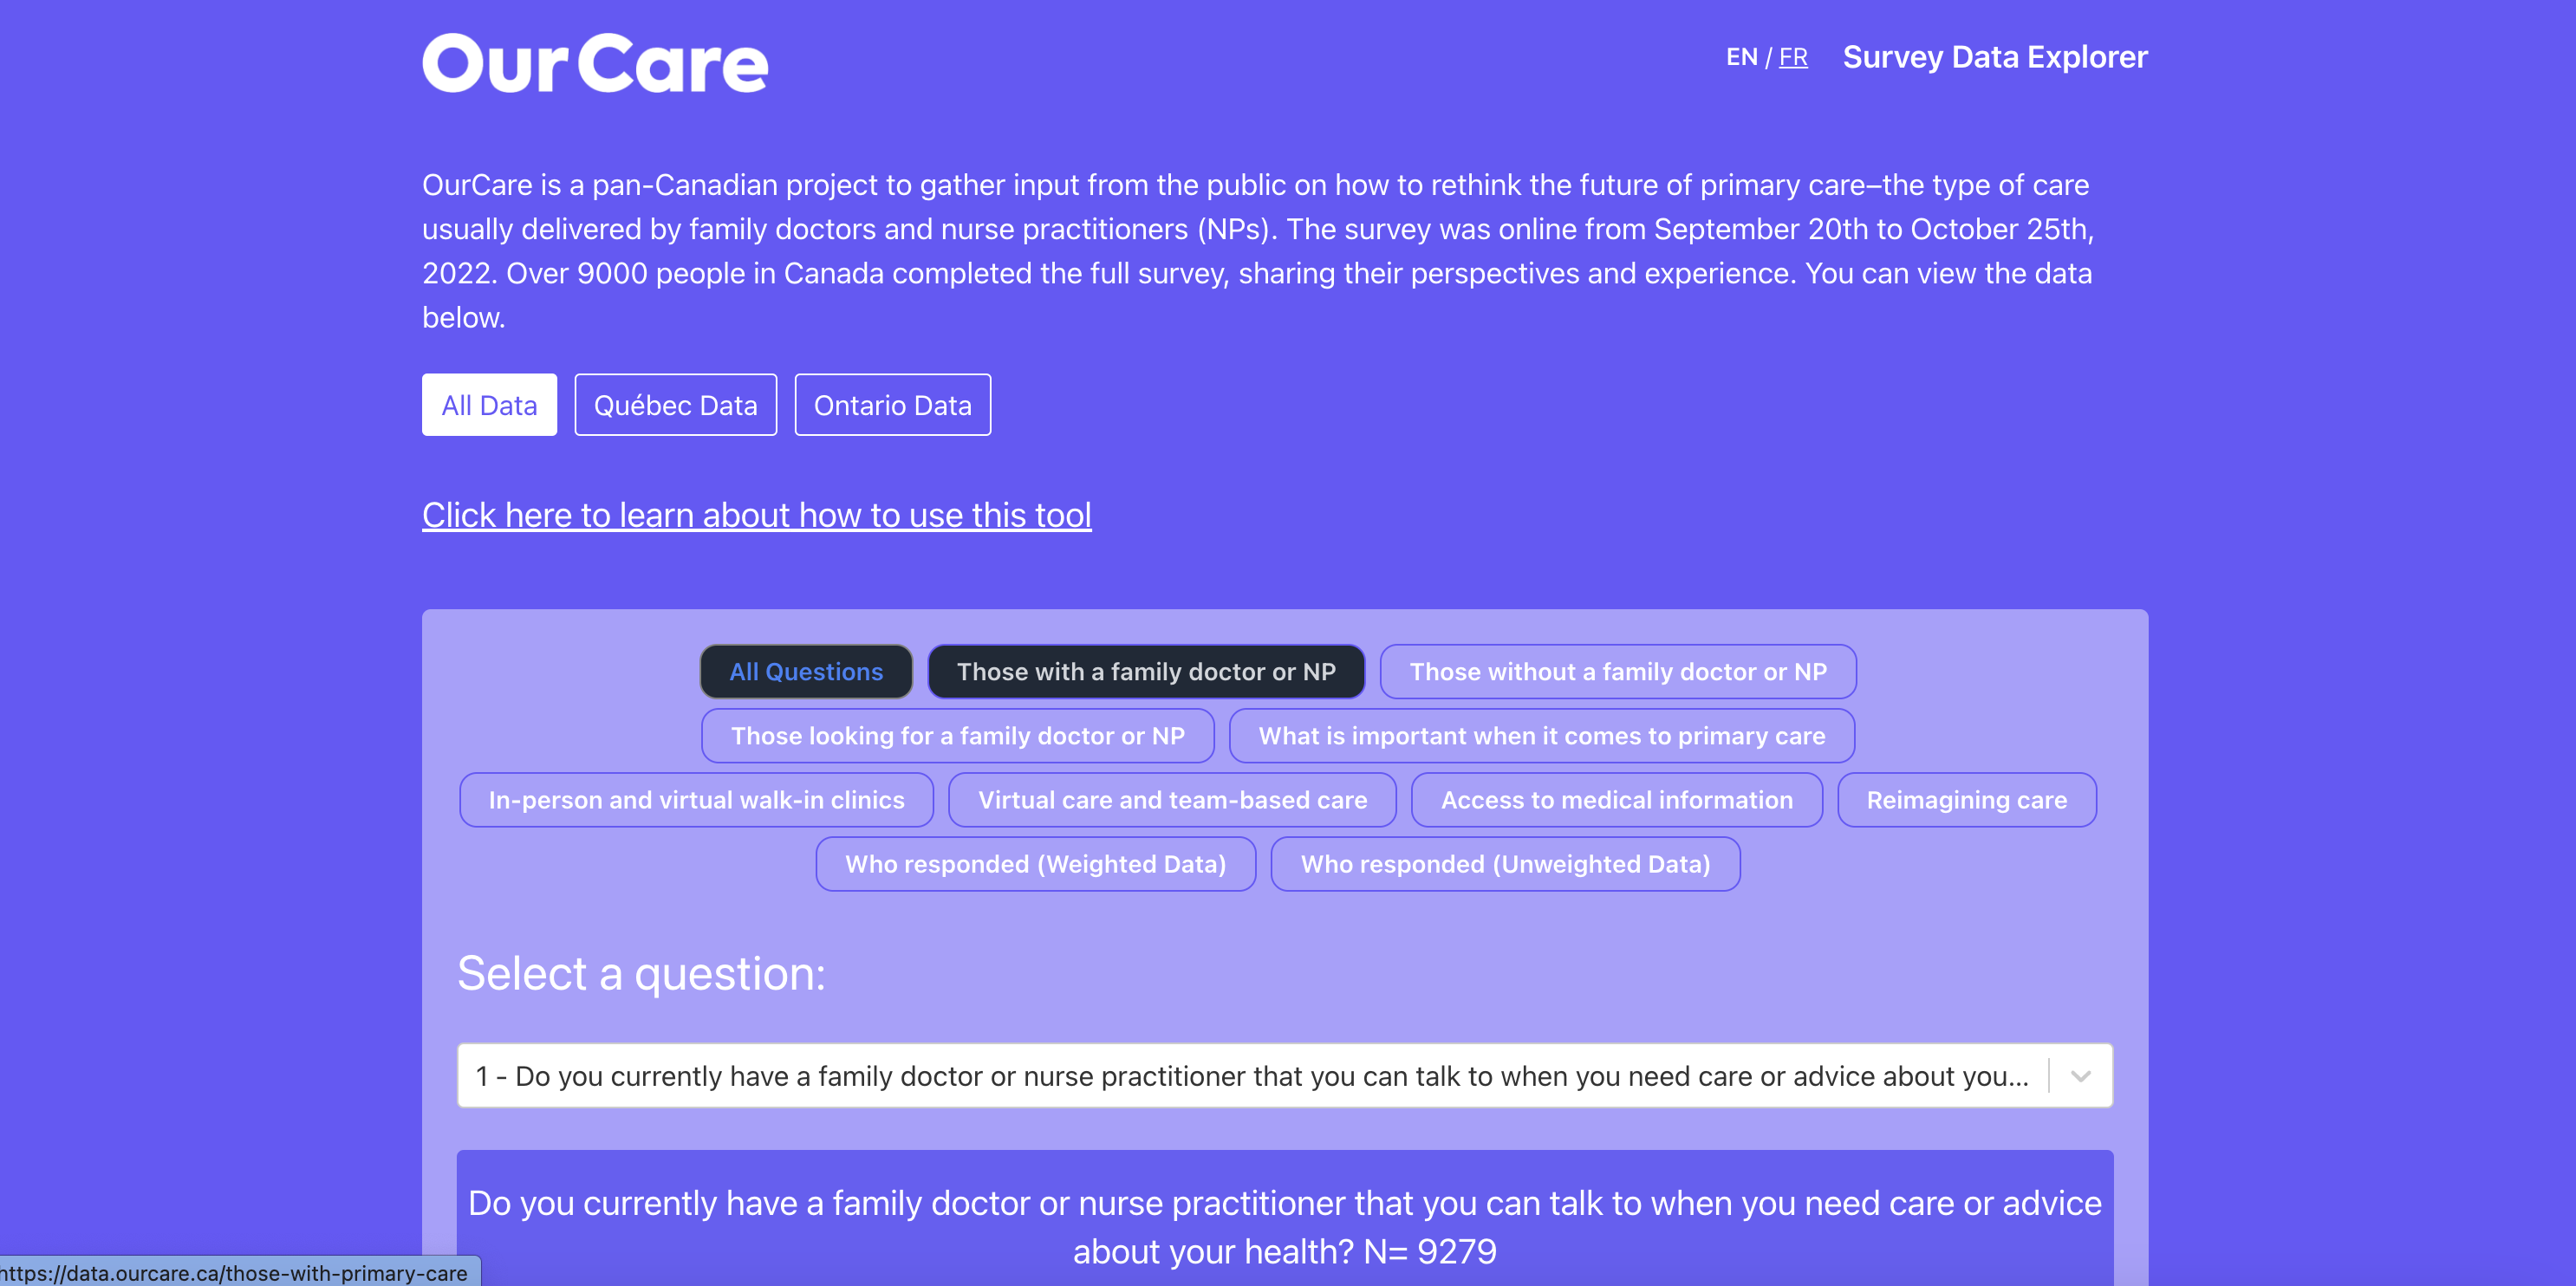Select 'Virtual care and team-based care' icon
Screen dimensions: 2576x1286
click(x=1173, y=800)
